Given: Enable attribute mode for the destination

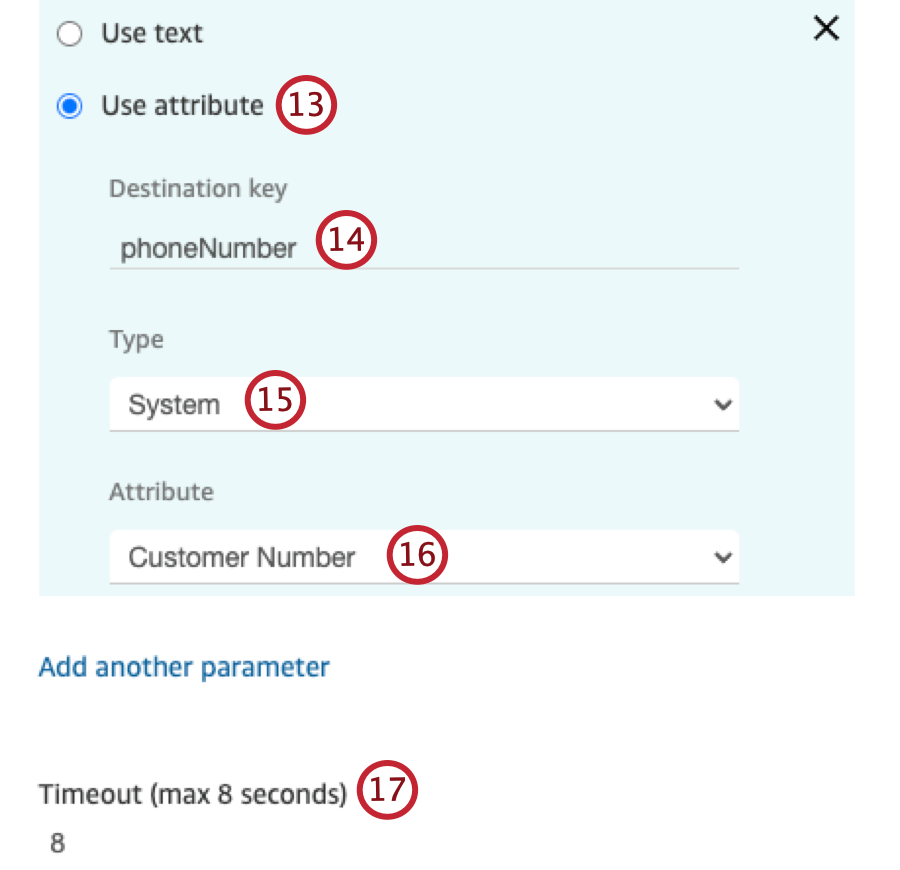Looking at the screenshot, I should (69, 105).
